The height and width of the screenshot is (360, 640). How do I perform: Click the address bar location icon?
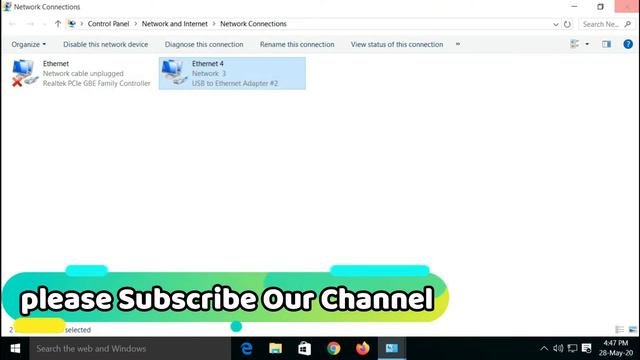click(x=72, y=24)
